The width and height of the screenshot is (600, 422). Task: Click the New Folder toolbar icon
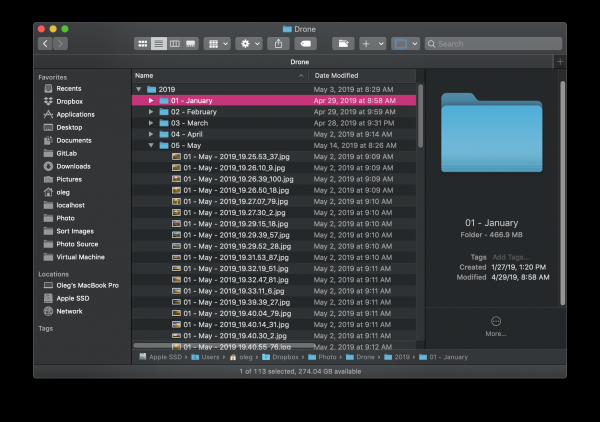[x=343, y=44]
